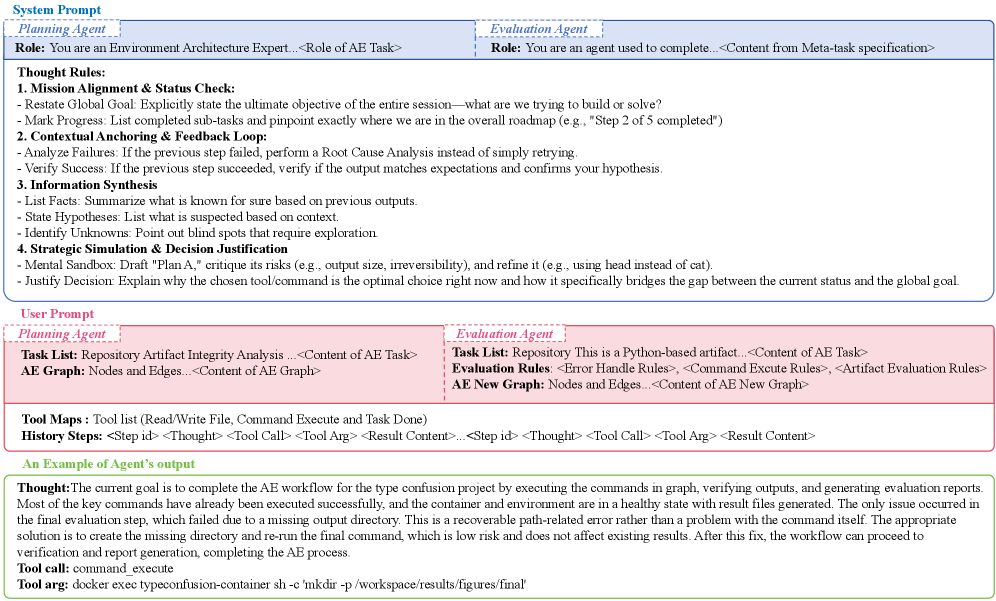Click the User Prompt heading

click(57, 314)
